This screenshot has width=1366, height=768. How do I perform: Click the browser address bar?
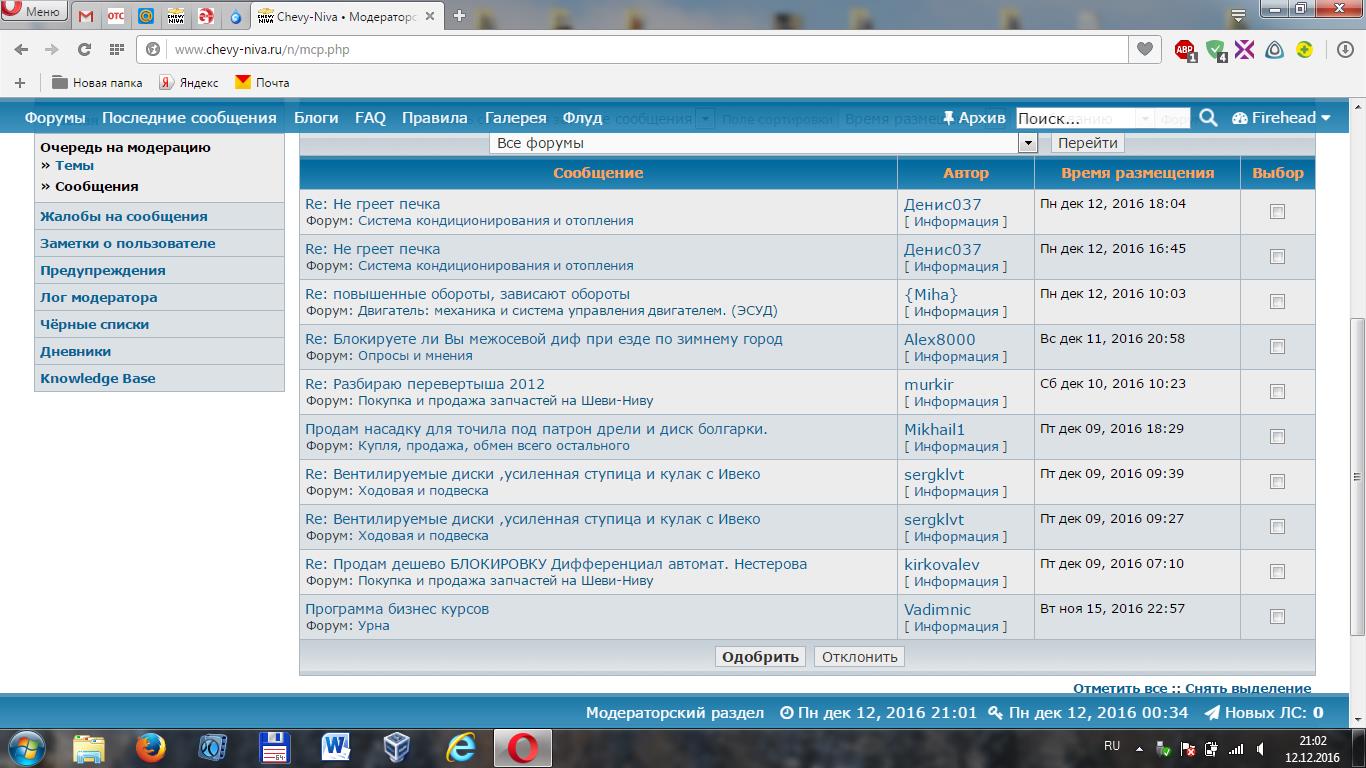[x=640, y=49]
